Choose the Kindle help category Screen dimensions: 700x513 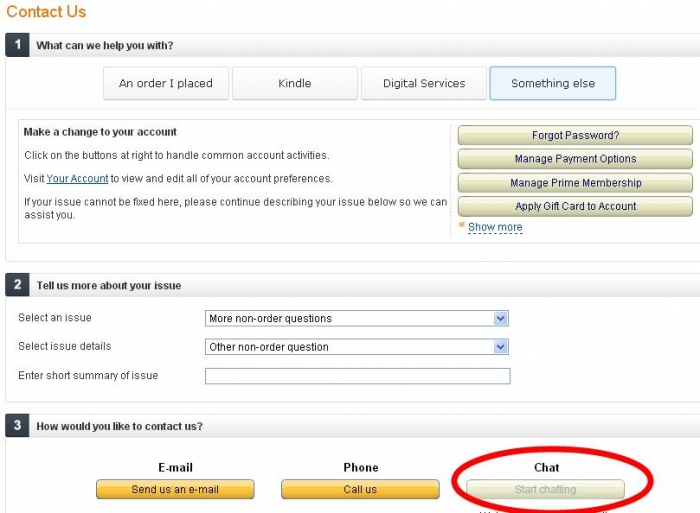[295, 83]
